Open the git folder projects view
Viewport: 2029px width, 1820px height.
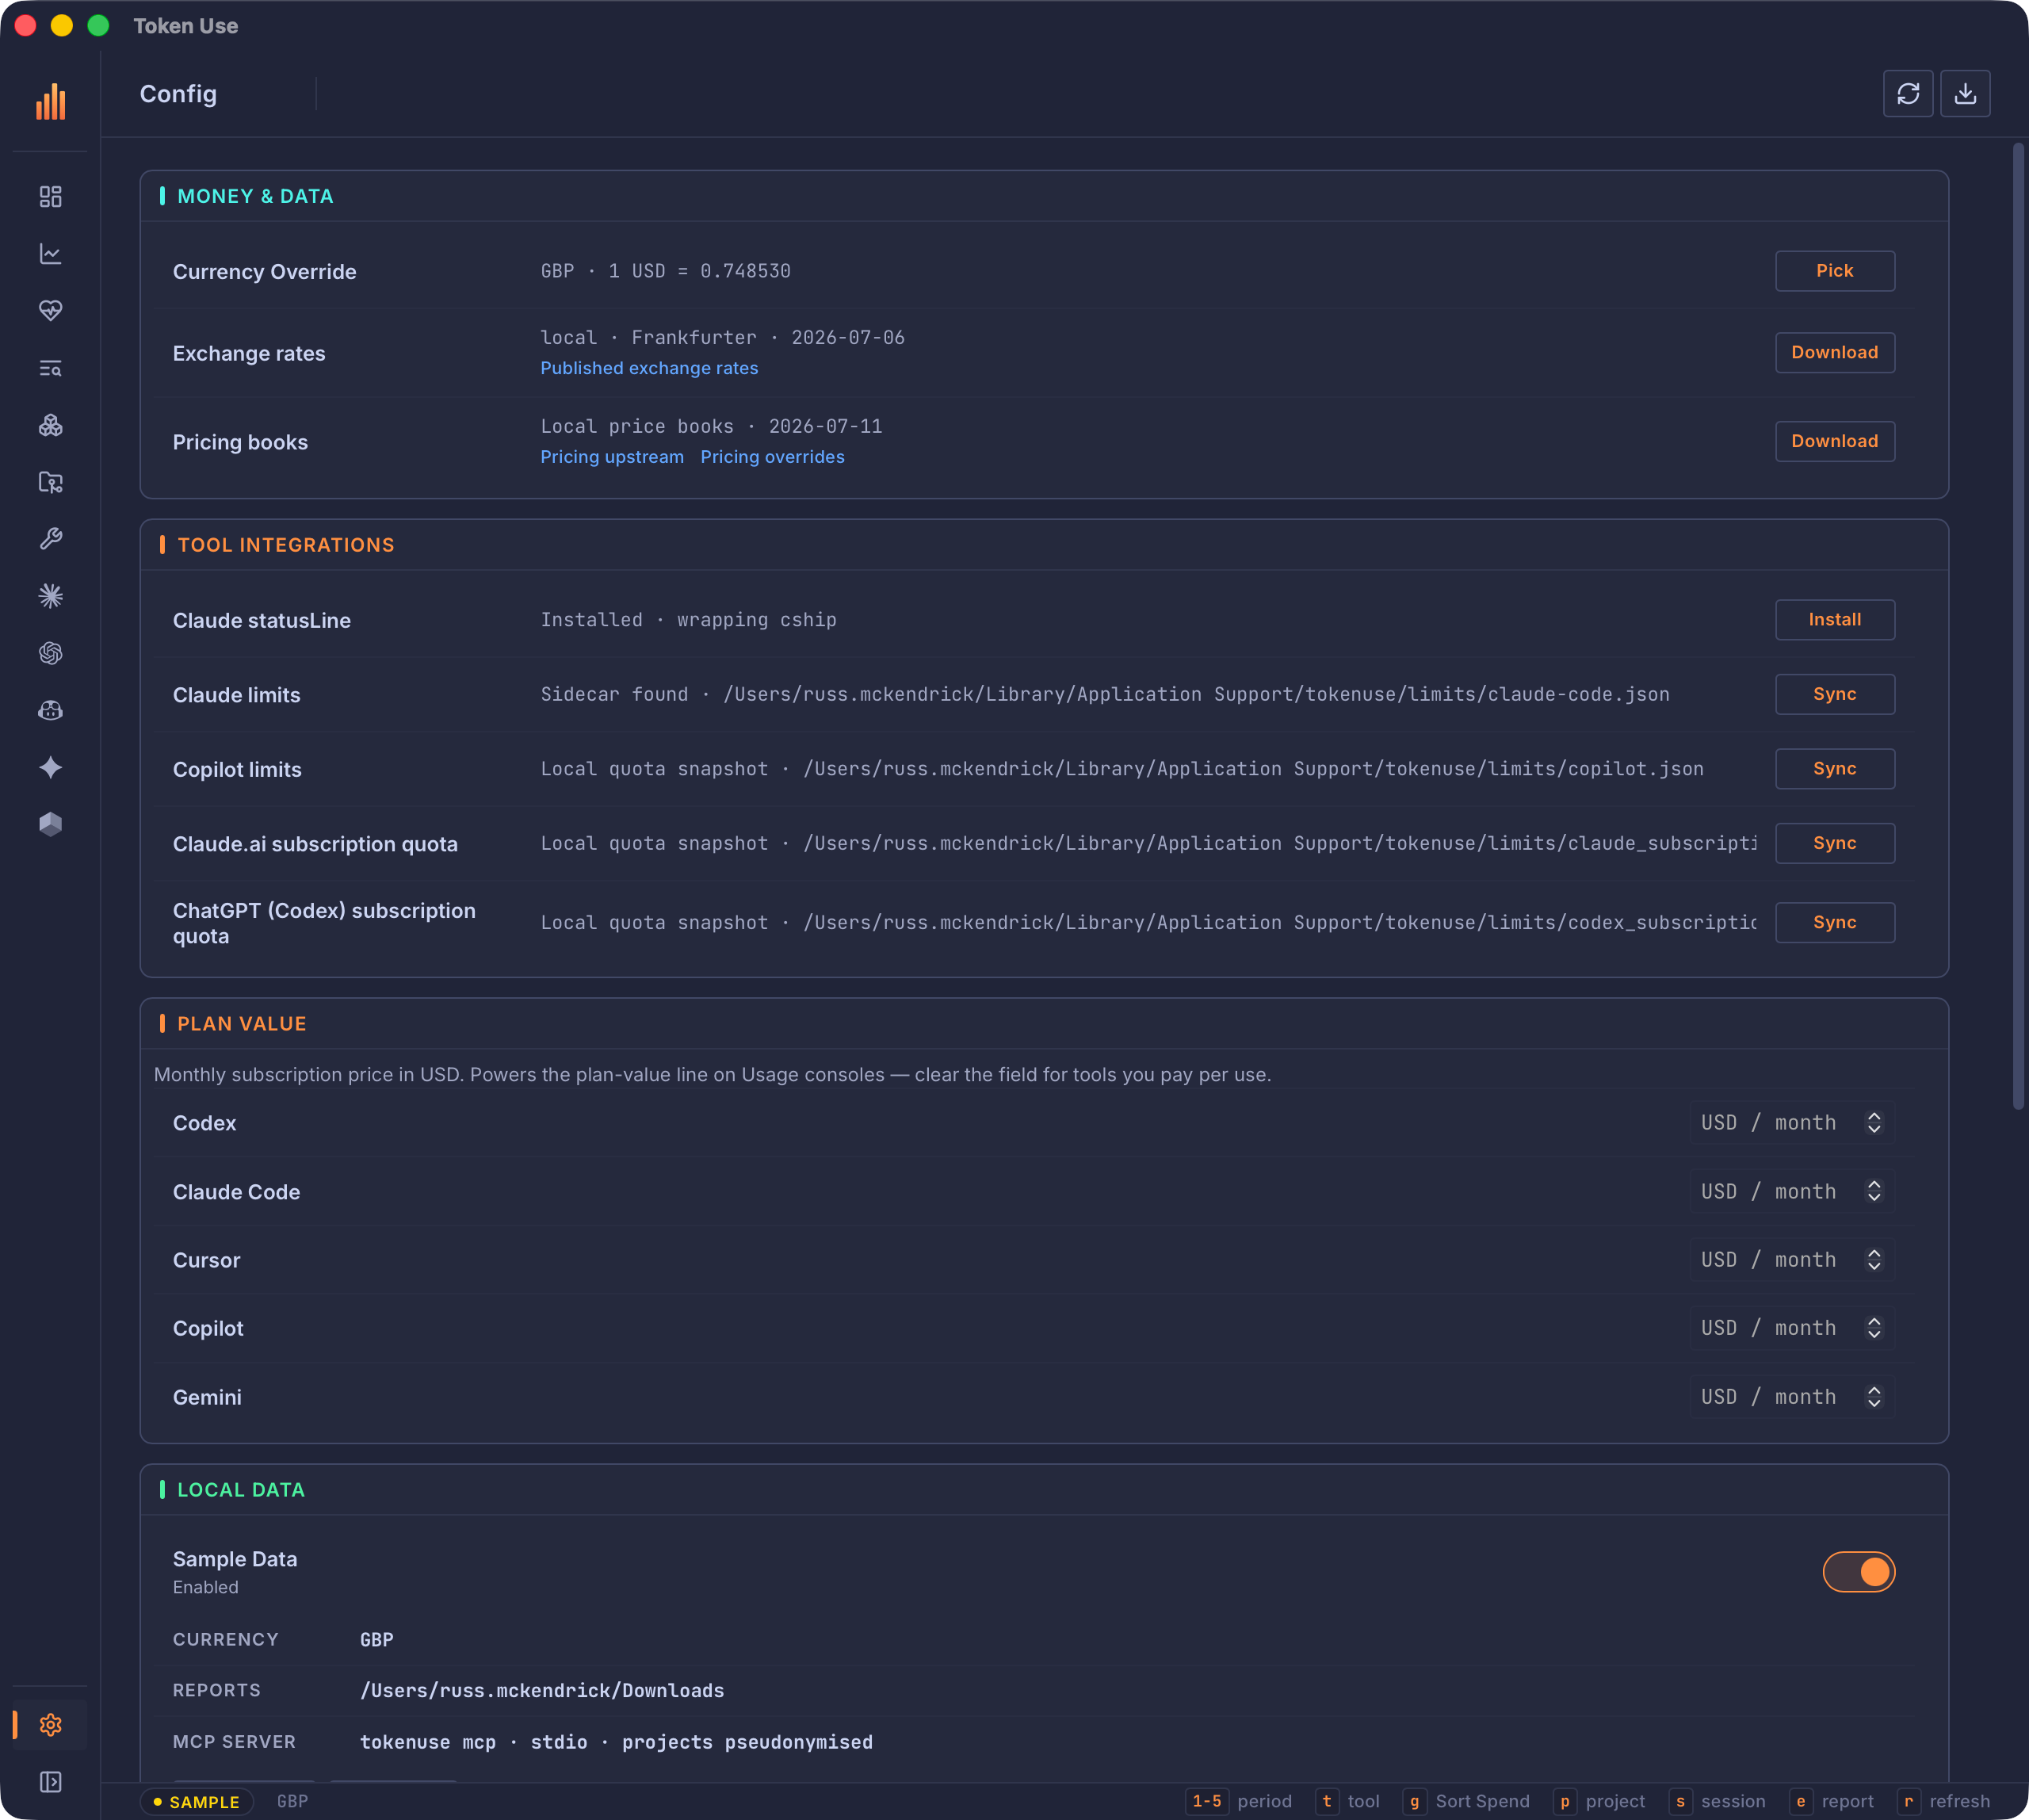click(x=50, y=482)
